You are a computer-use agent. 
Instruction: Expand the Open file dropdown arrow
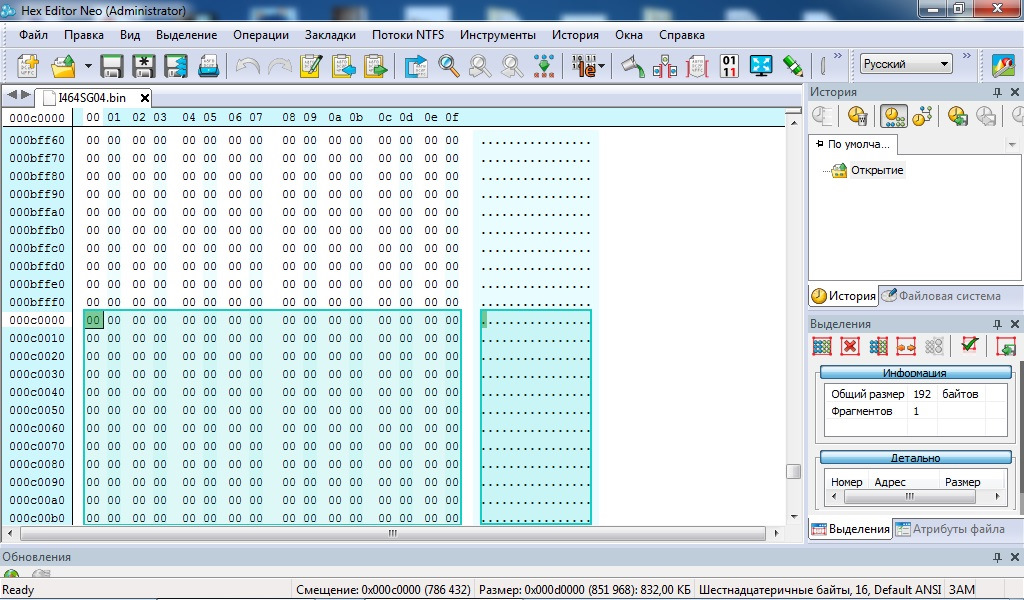88,66
